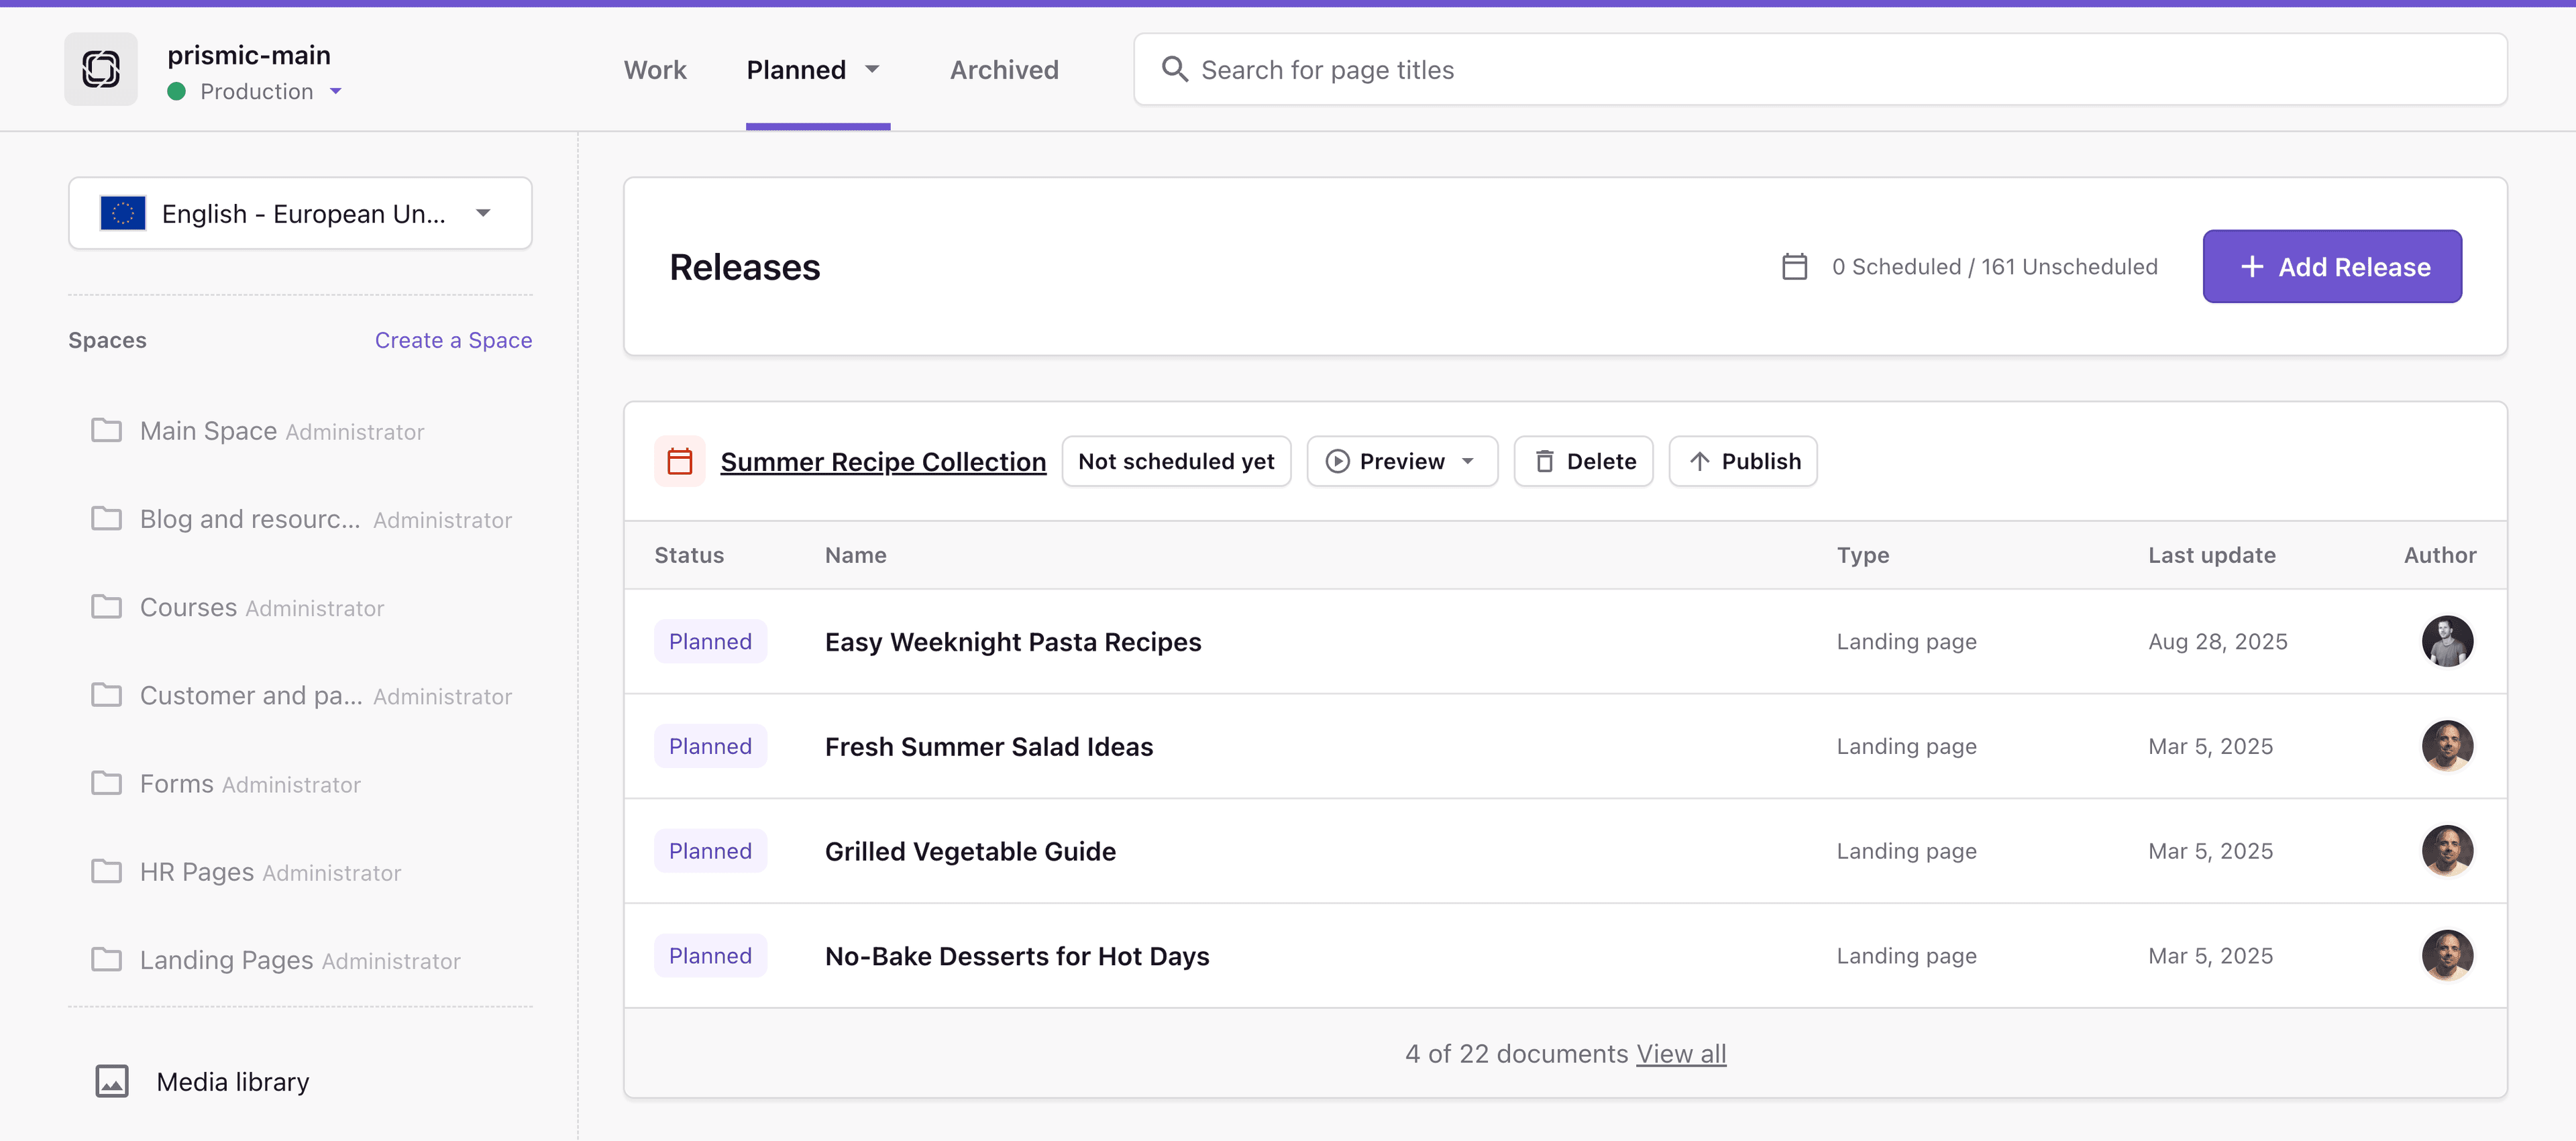Open the English - European Union locale selector
The height and width of the screenshot is (1141, 2576).
pyautogui.click(x=300, y=213)
